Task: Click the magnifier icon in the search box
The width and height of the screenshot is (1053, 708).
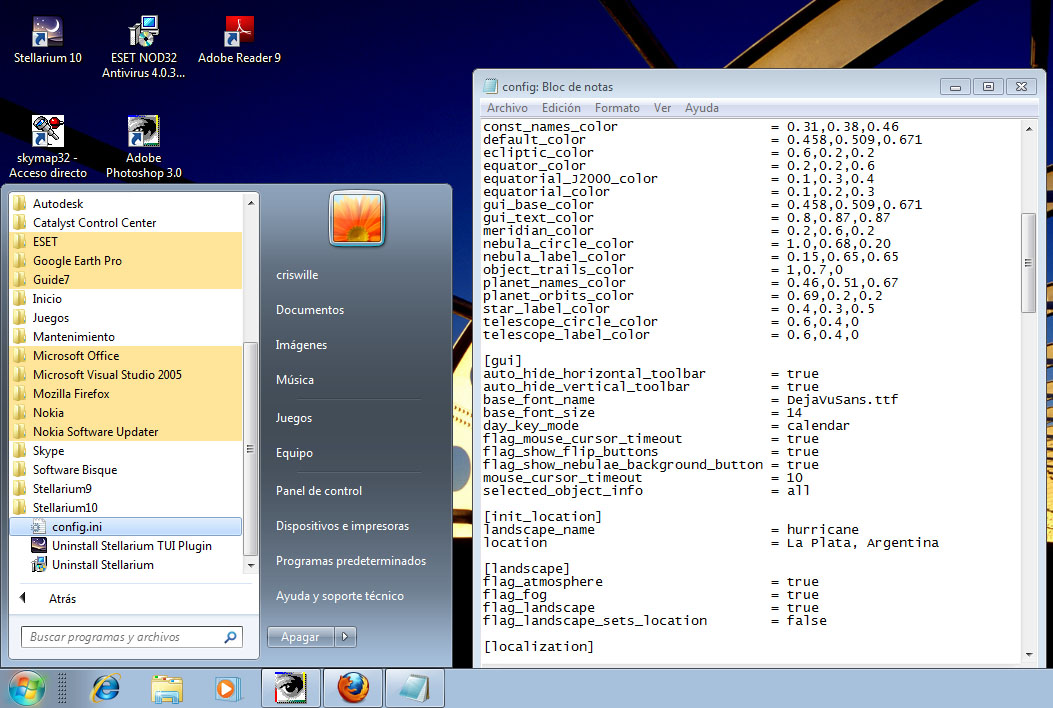Action: pos(230,637)
